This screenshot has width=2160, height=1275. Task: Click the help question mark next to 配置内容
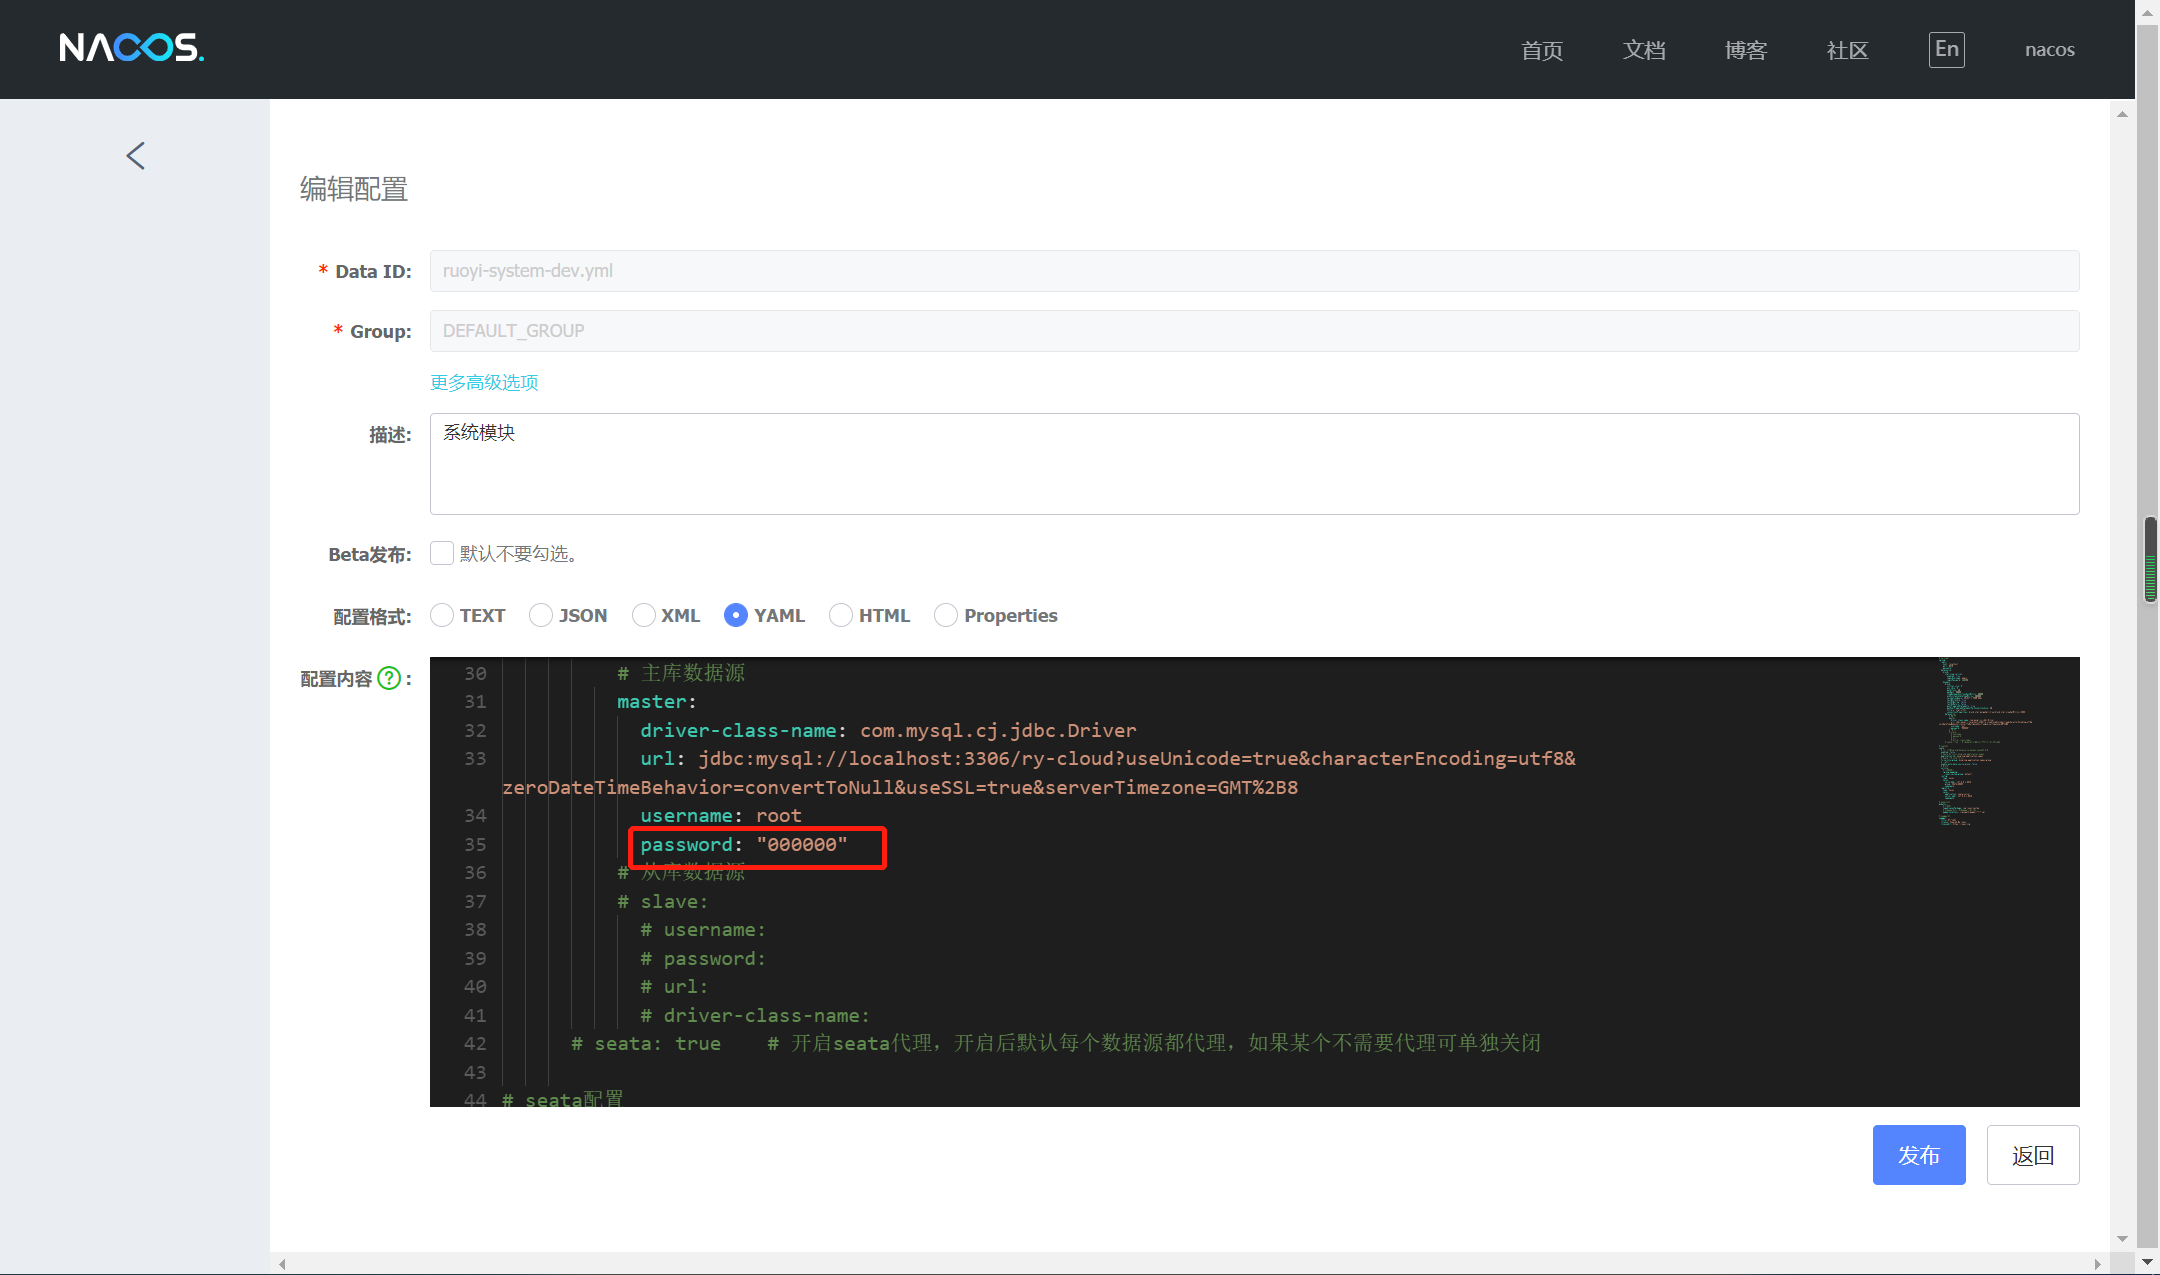point(389,679)
